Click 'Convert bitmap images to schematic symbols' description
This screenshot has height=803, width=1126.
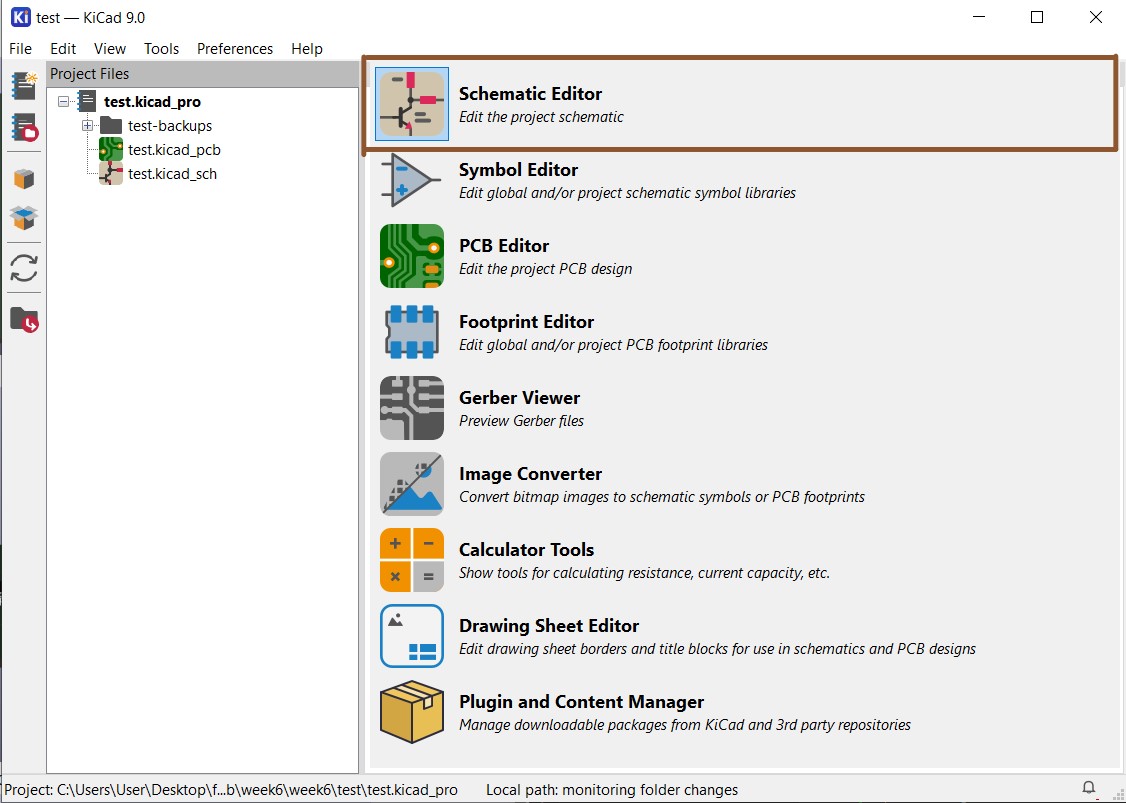pos(662,497)
